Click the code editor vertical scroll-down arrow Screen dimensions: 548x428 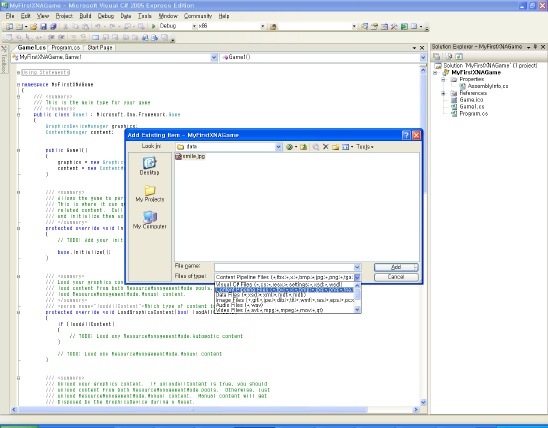coord(423,402)
